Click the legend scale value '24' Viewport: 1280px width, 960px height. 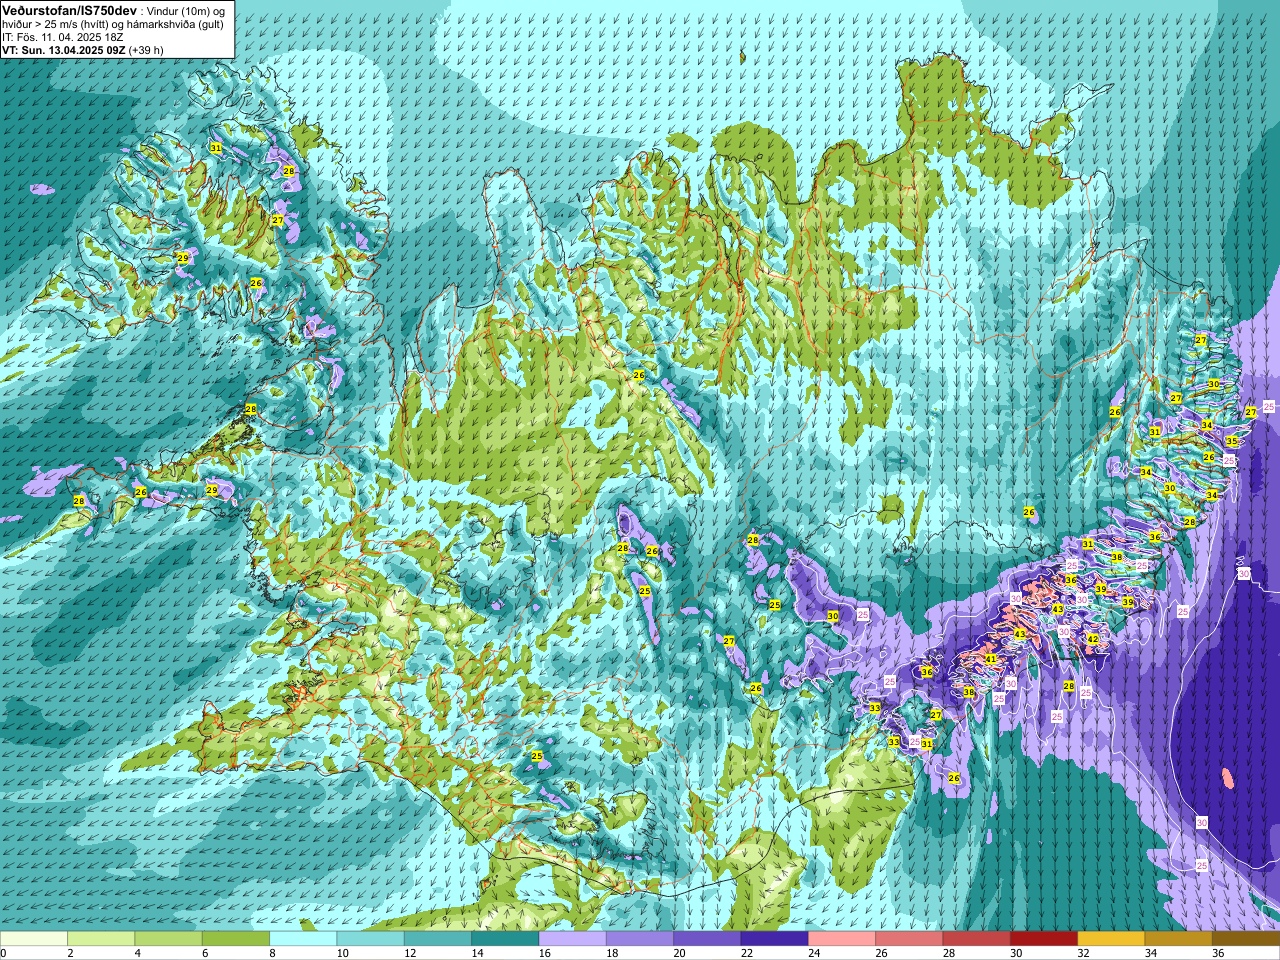(813, 953)
